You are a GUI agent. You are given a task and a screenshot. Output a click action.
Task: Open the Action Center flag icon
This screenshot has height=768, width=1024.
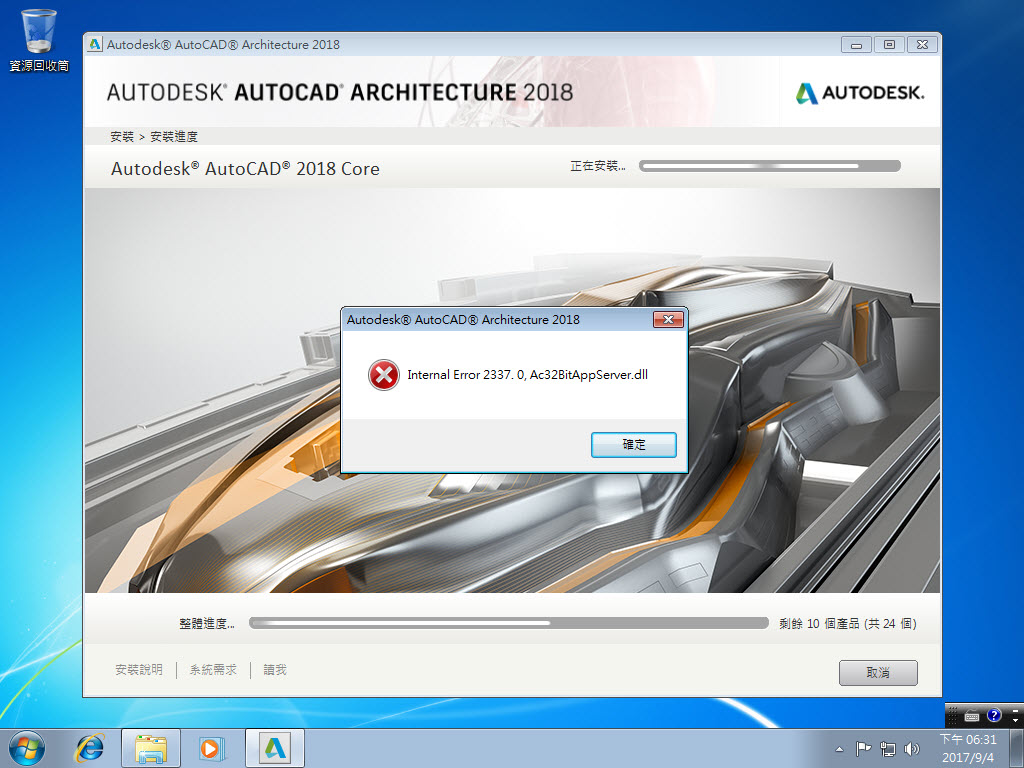[x=863, y=748]
